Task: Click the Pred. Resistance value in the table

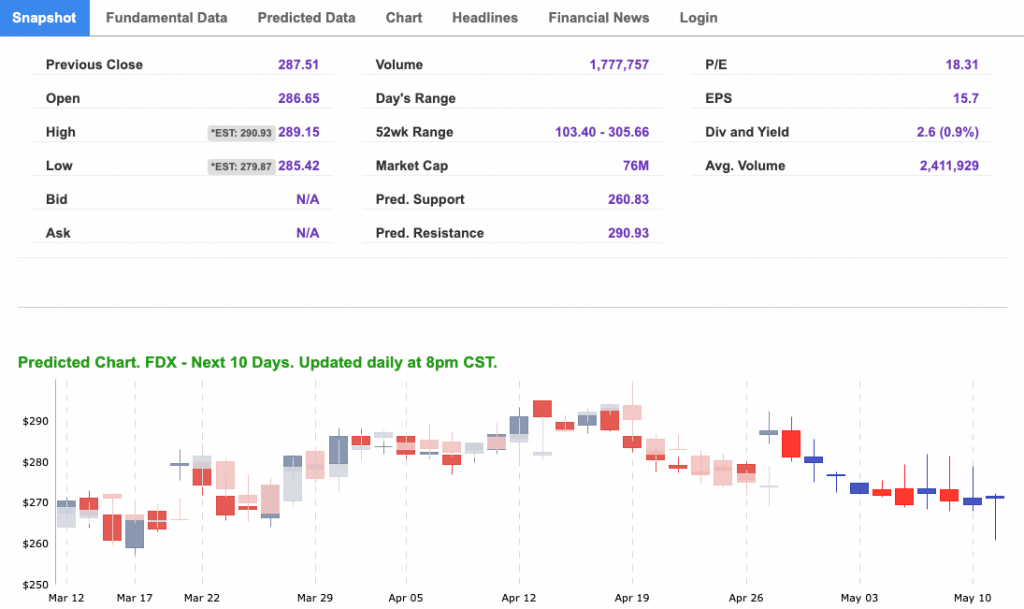Action: coord(628,233)
